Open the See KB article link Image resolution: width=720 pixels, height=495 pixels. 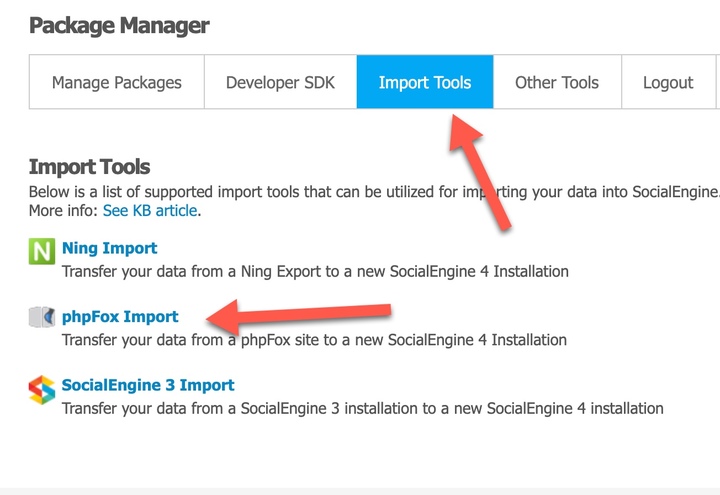[150, 210]
